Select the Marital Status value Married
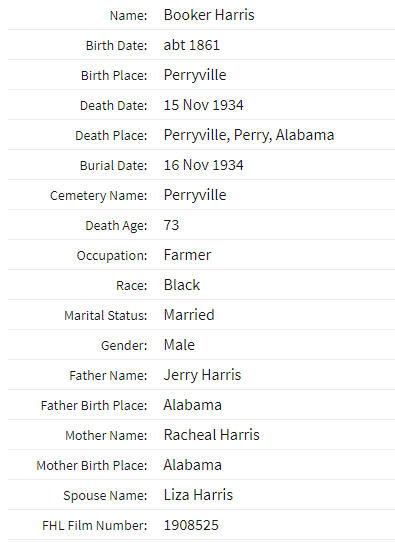 tap(189, 315)
